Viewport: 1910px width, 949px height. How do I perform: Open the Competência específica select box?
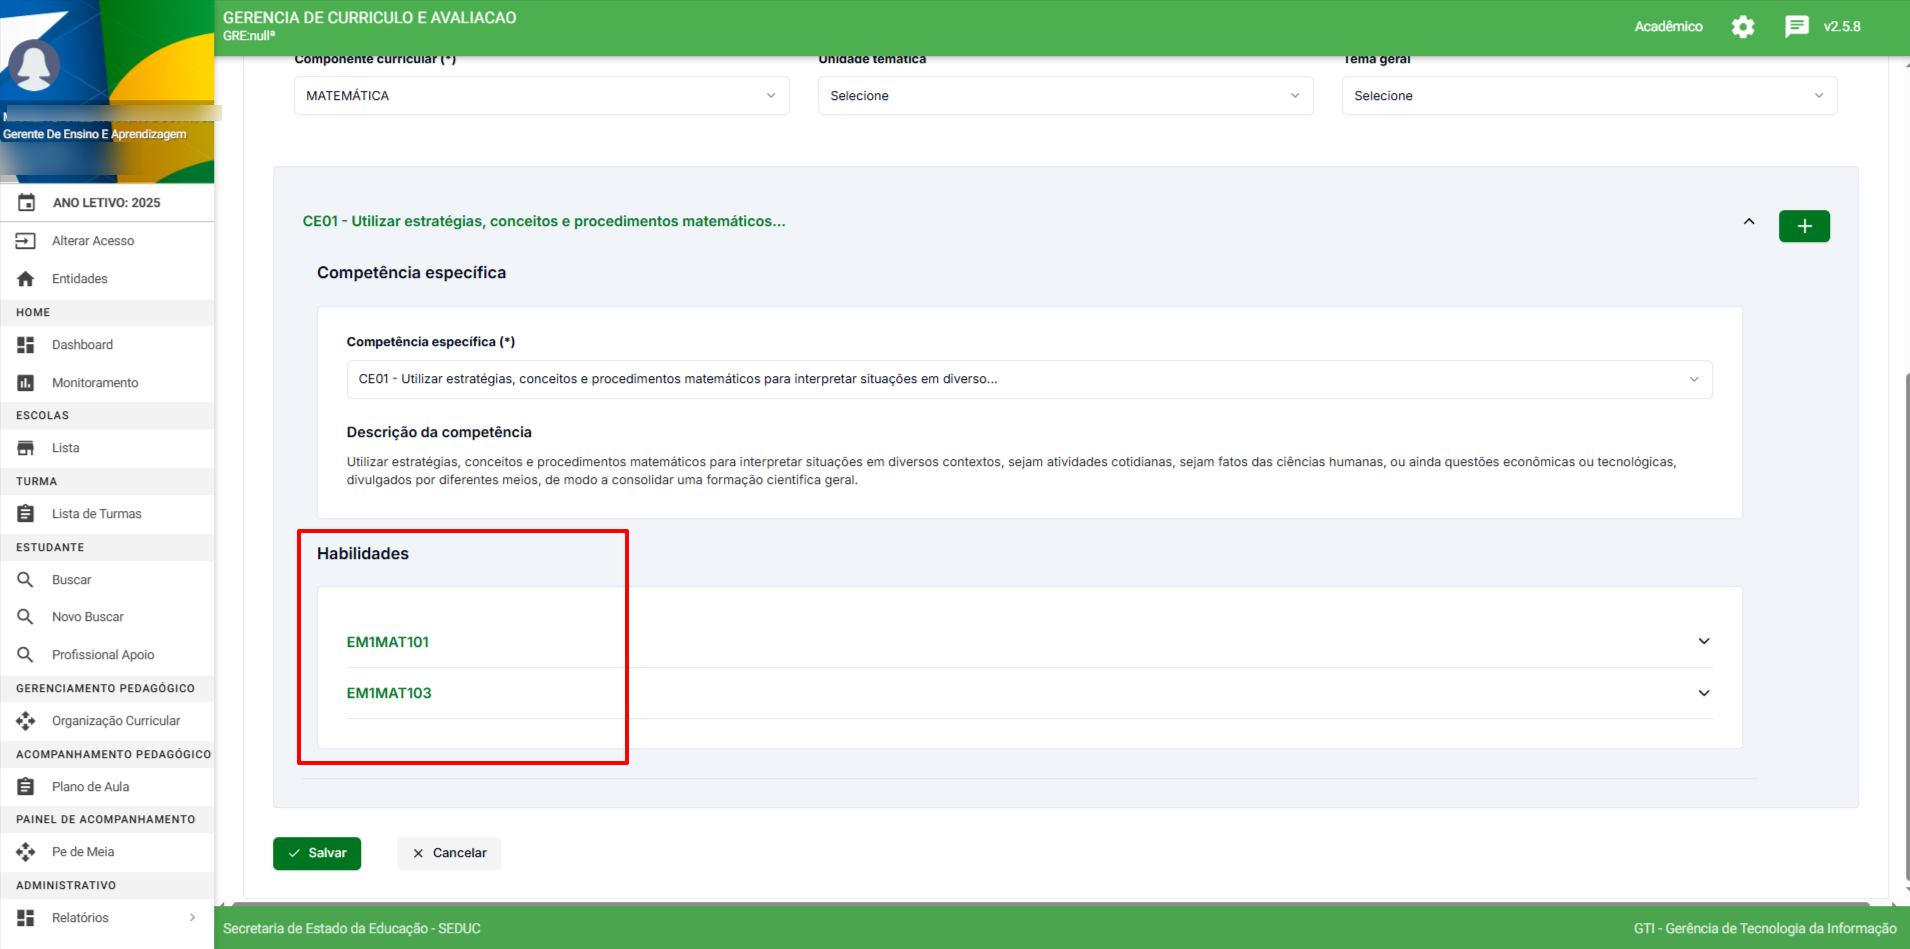pos(1029,379)
